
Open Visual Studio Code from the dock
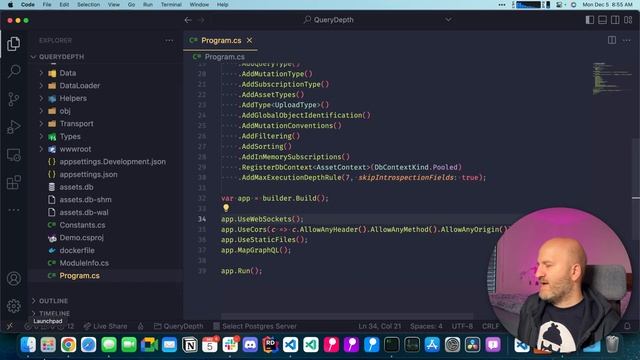click(x=290, y=345)
